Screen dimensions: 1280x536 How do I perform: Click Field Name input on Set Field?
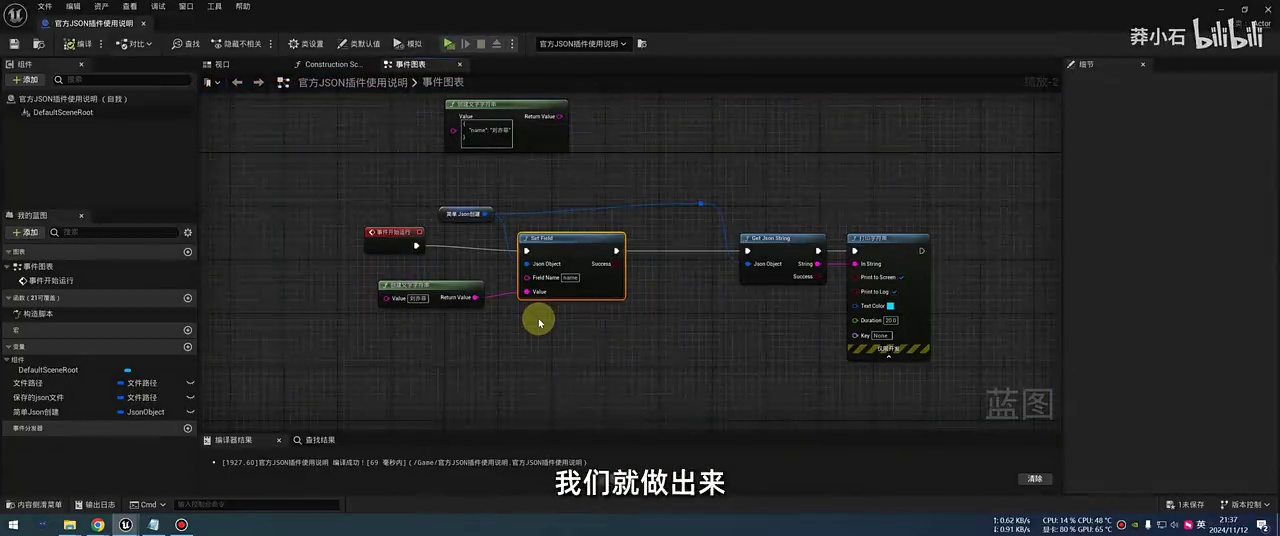point(570,277)
